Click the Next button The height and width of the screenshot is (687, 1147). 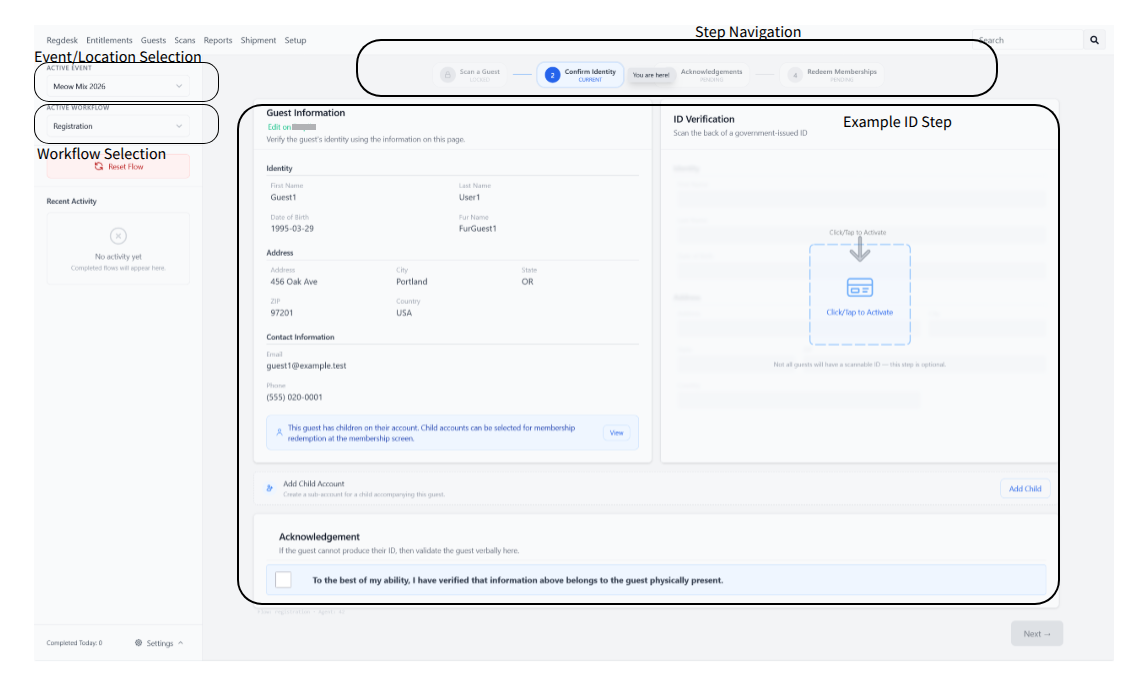(x=1037, y=634)
